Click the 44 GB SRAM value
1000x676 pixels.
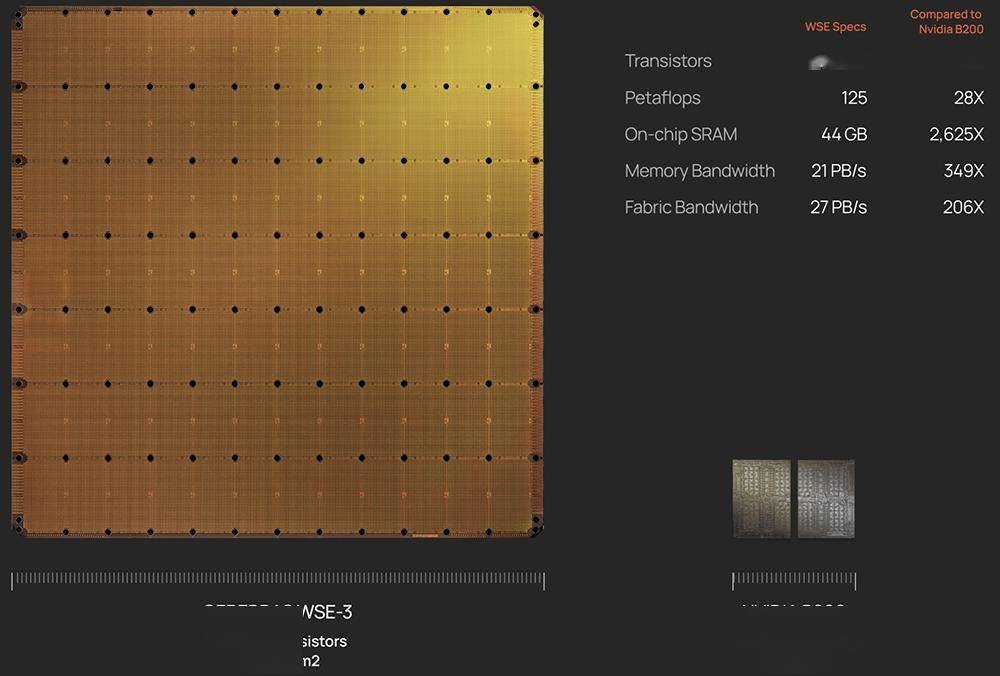(842, 134)
